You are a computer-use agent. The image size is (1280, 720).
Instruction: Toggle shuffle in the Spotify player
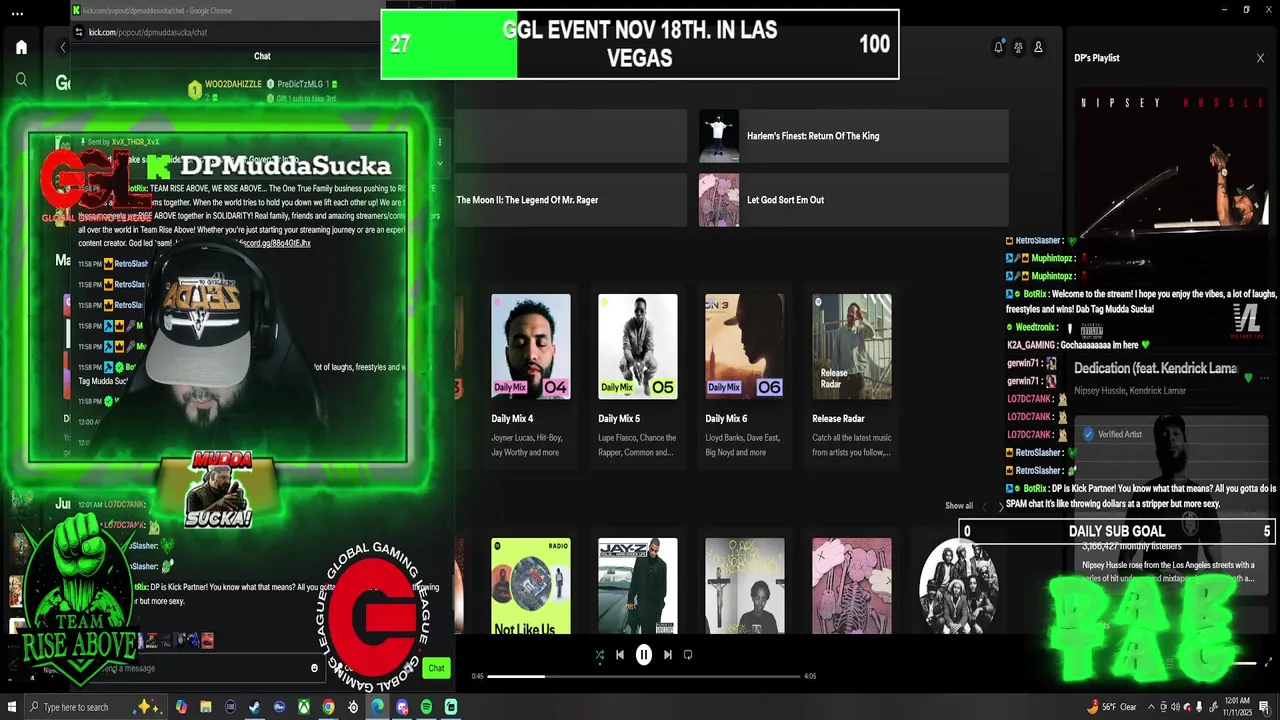click(x=599, y=655)
